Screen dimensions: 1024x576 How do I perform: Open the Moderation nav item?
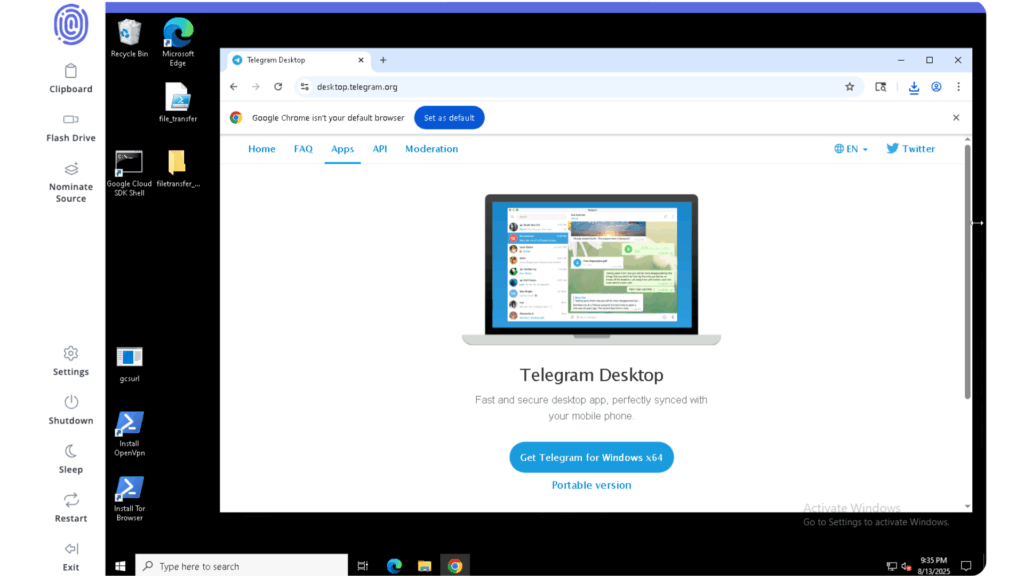[432, 149]
